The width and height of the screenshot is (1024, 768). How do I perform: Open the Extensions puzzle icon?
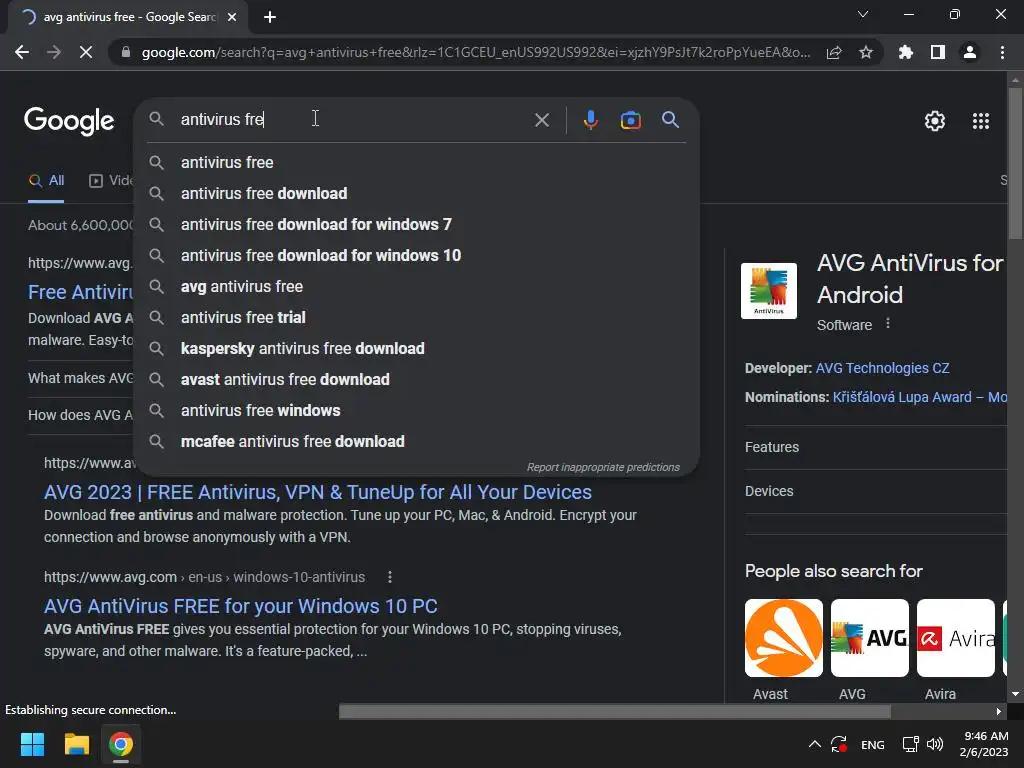(905, 52)
